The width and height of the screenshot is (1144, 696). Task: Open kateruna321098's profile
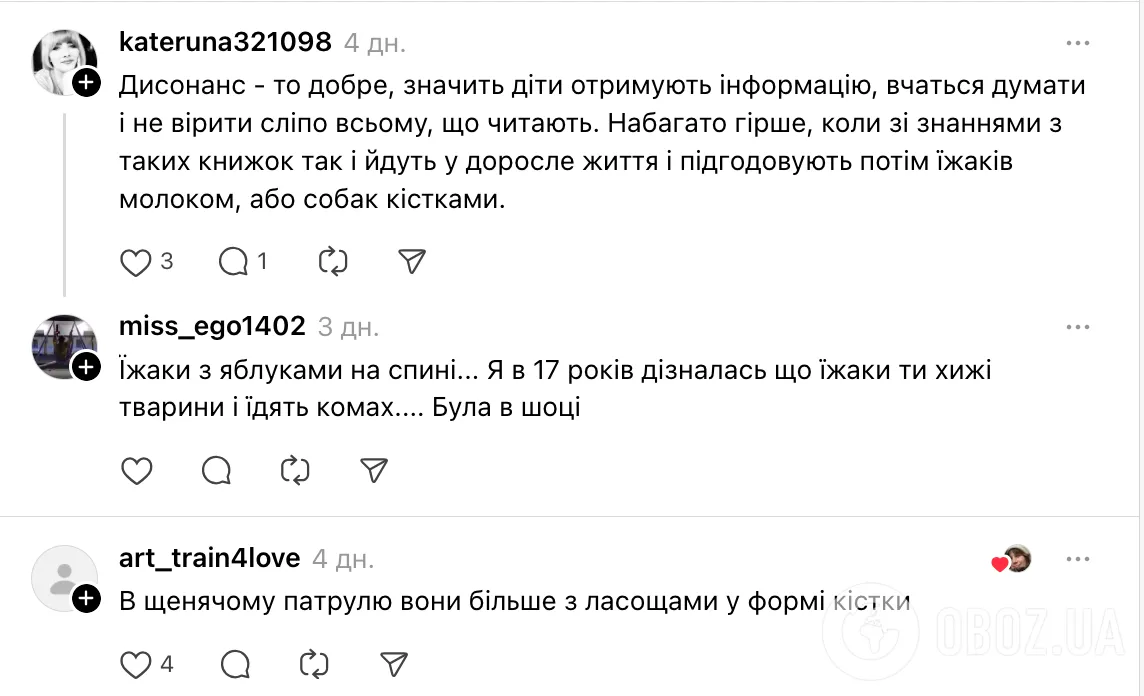[x=224, y=42]
